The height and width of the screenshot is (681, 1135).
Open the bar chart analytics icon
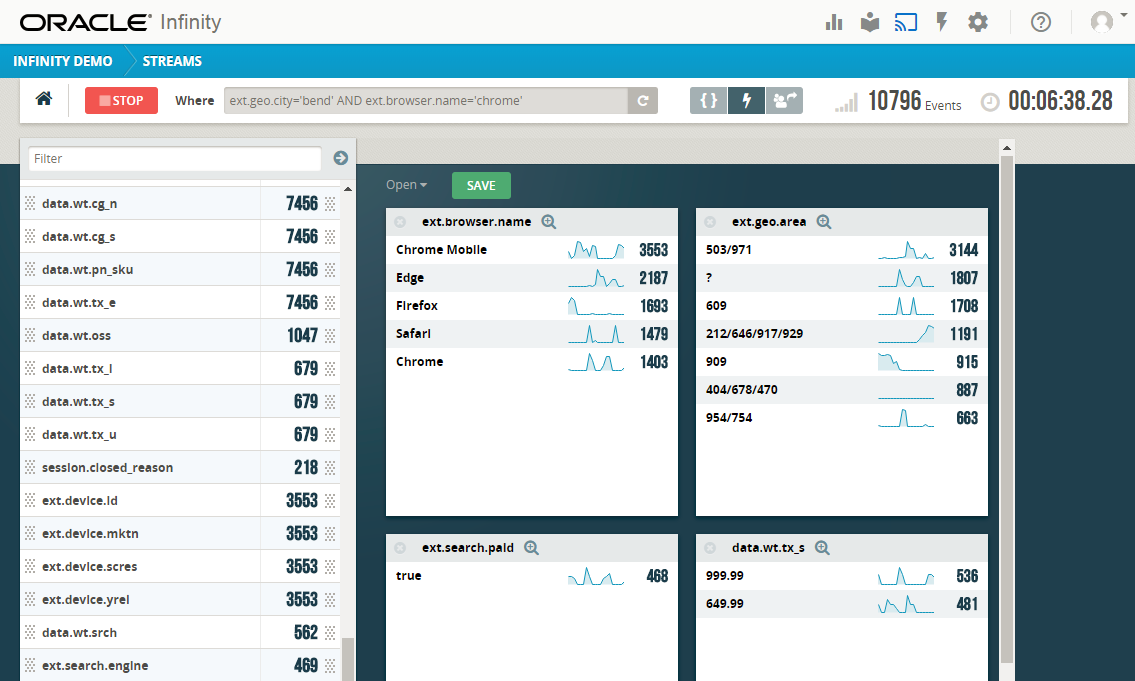(834, 22)
